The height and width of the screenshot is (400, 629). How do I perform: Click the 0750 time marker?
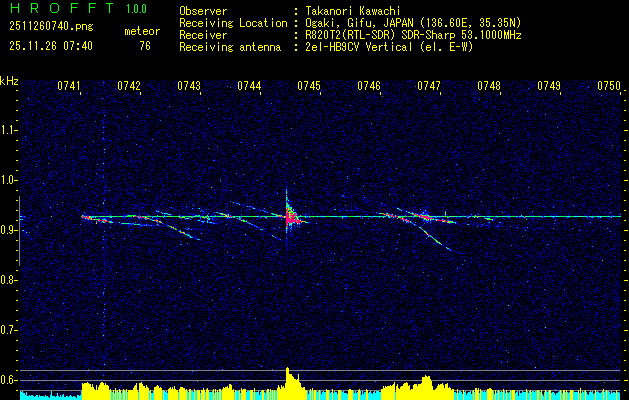pos(609,86)
